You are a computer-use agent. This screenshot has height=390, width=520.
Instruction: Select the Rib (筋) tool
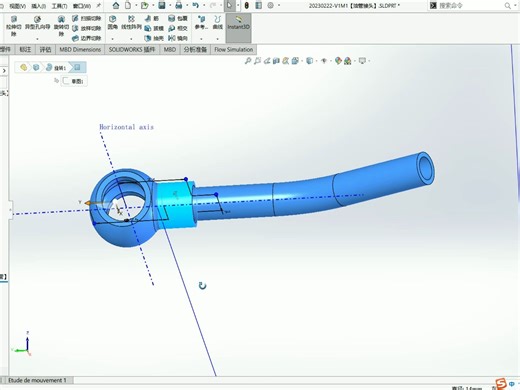tap(152, 18)
